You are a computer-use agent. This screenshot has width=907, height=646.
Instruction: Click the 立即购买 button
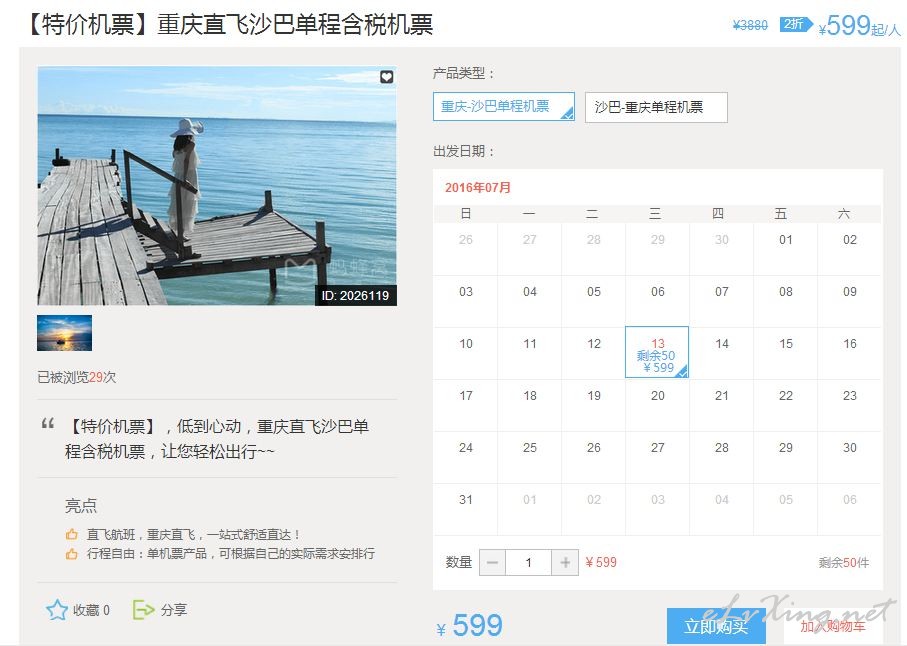point(716,626)
